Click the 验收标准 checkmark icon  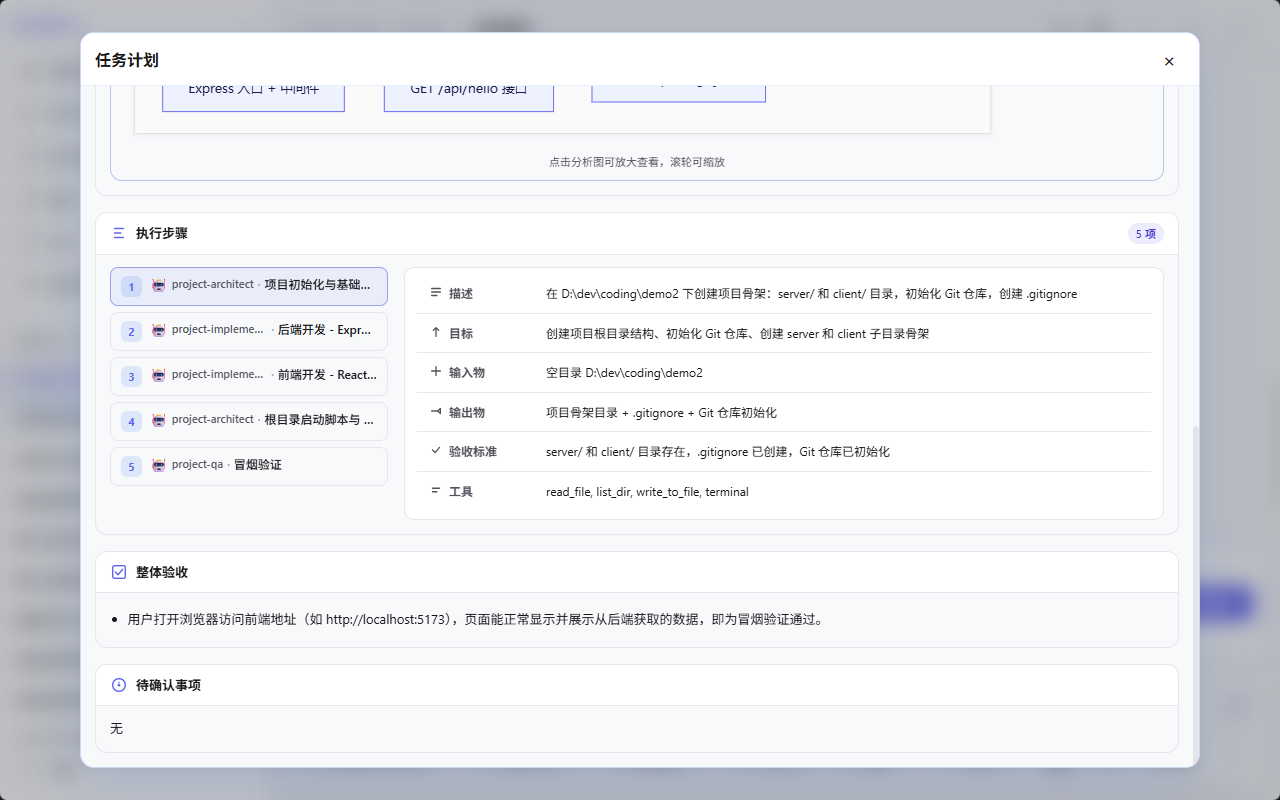(x=435, y=450)
